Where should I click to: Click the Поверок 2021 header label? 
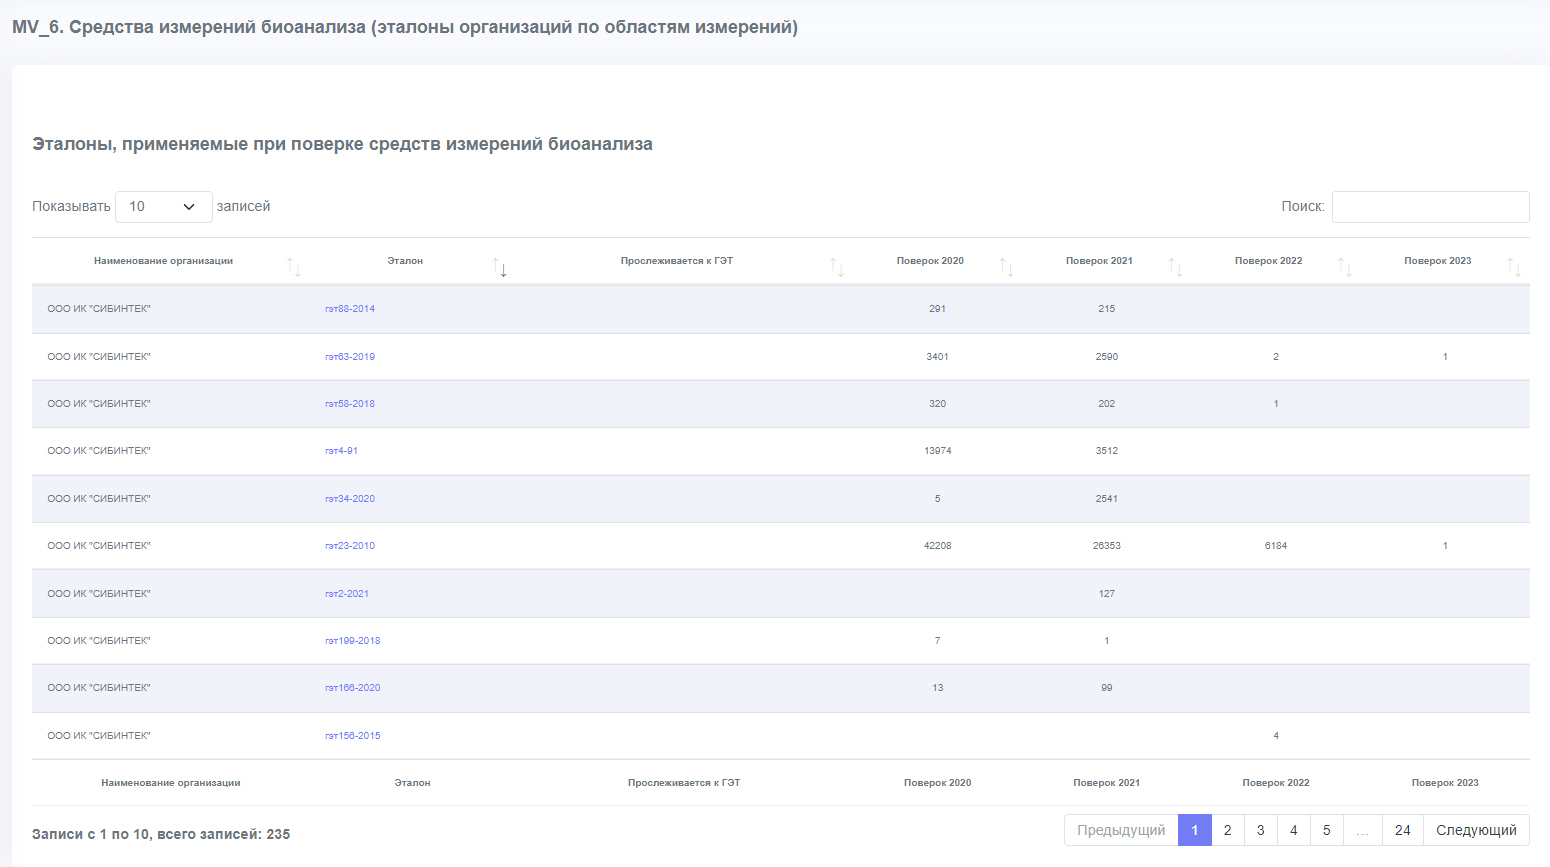[x=1099, y=261]
